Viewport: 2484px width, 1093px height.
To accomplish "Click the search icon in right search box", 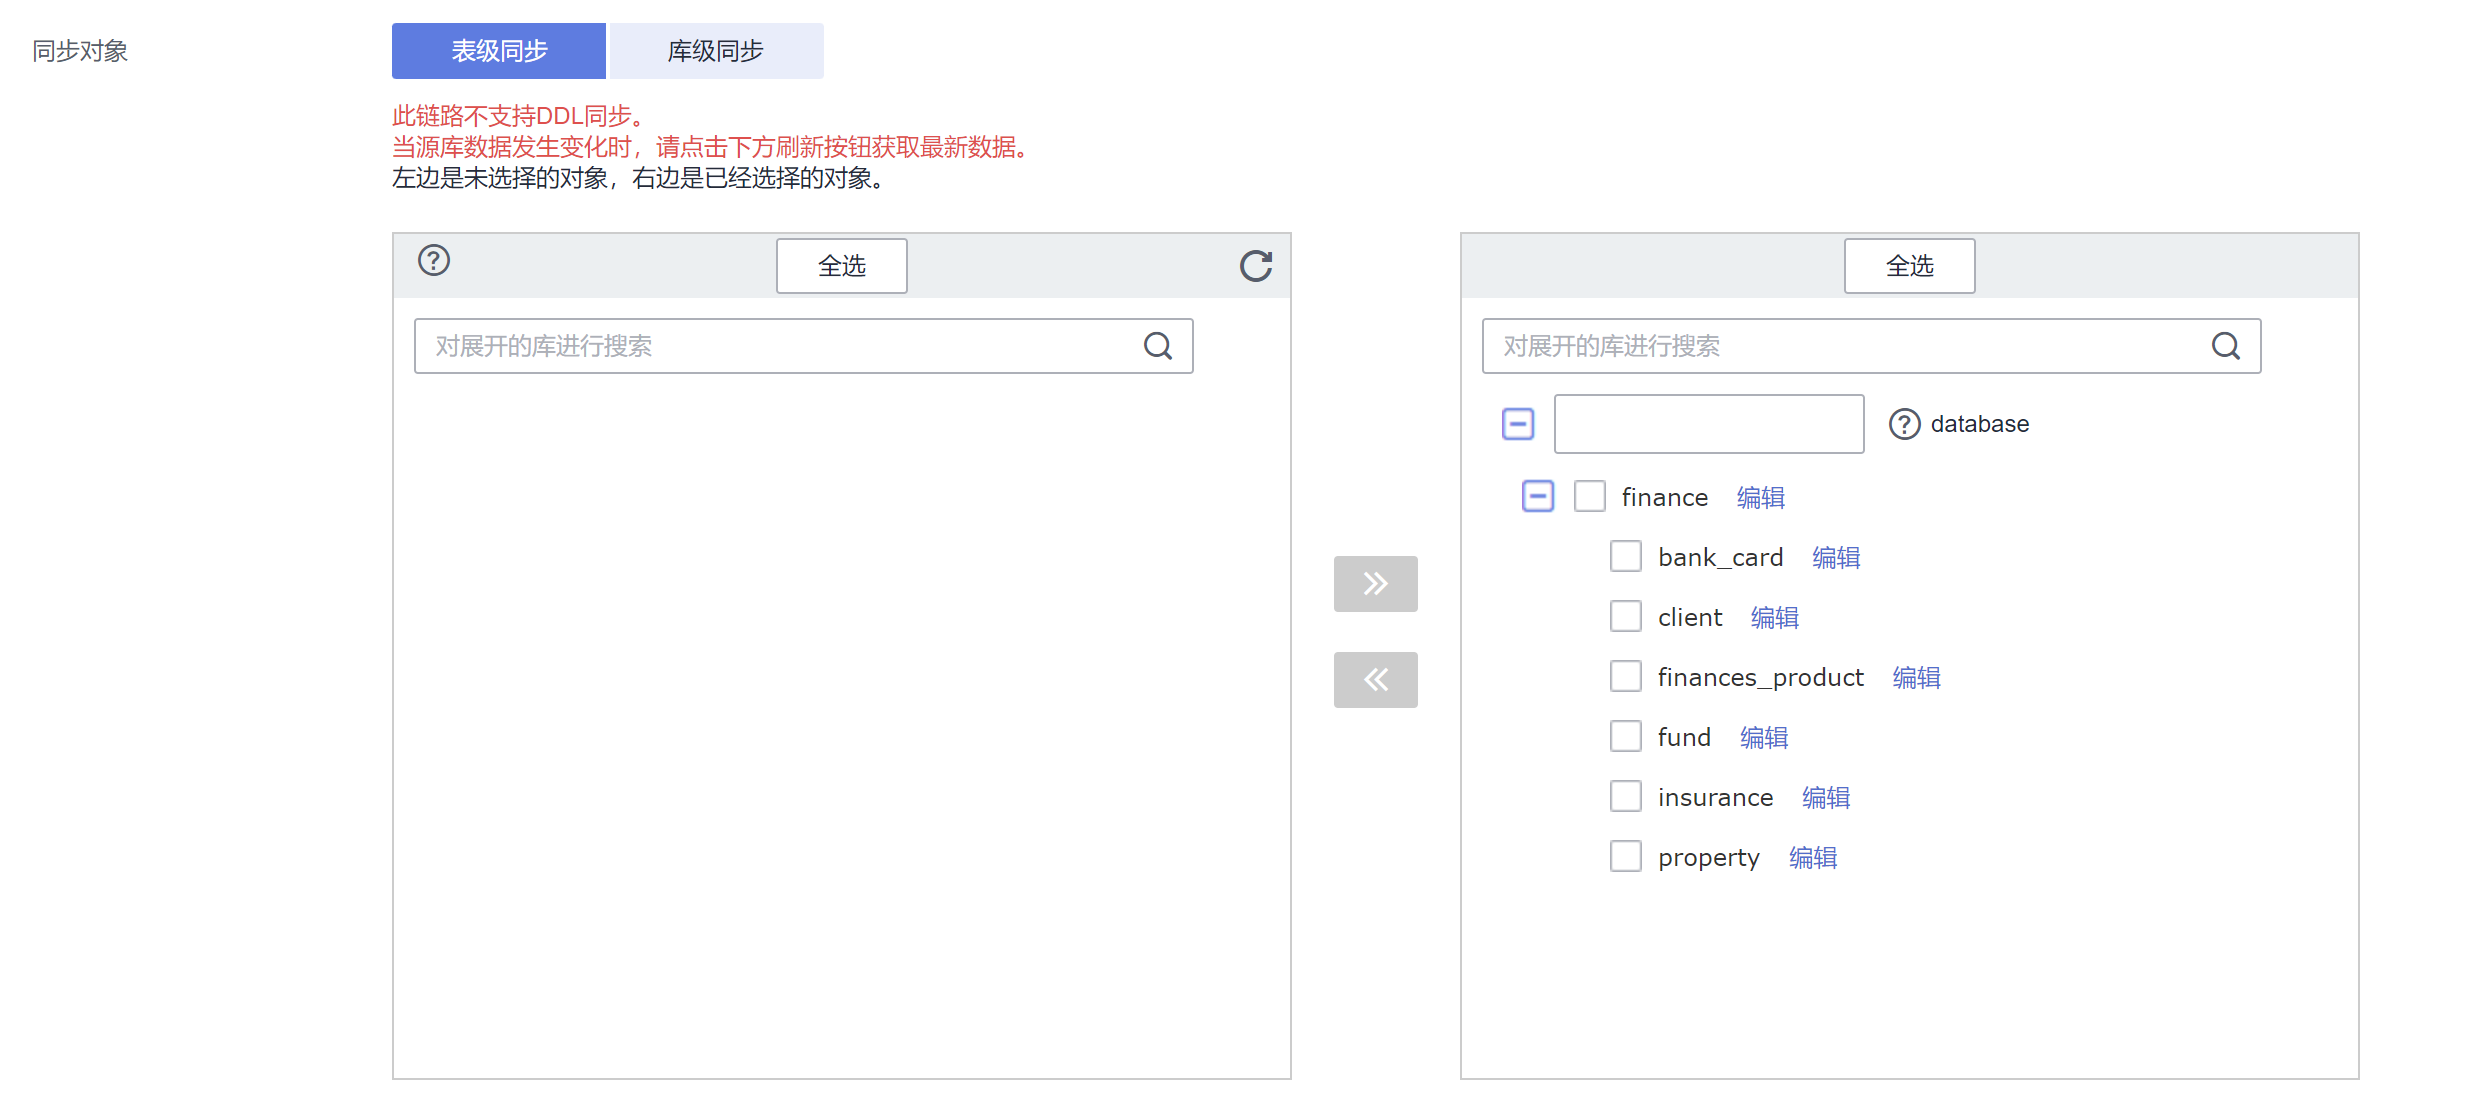I will 2225,346.
